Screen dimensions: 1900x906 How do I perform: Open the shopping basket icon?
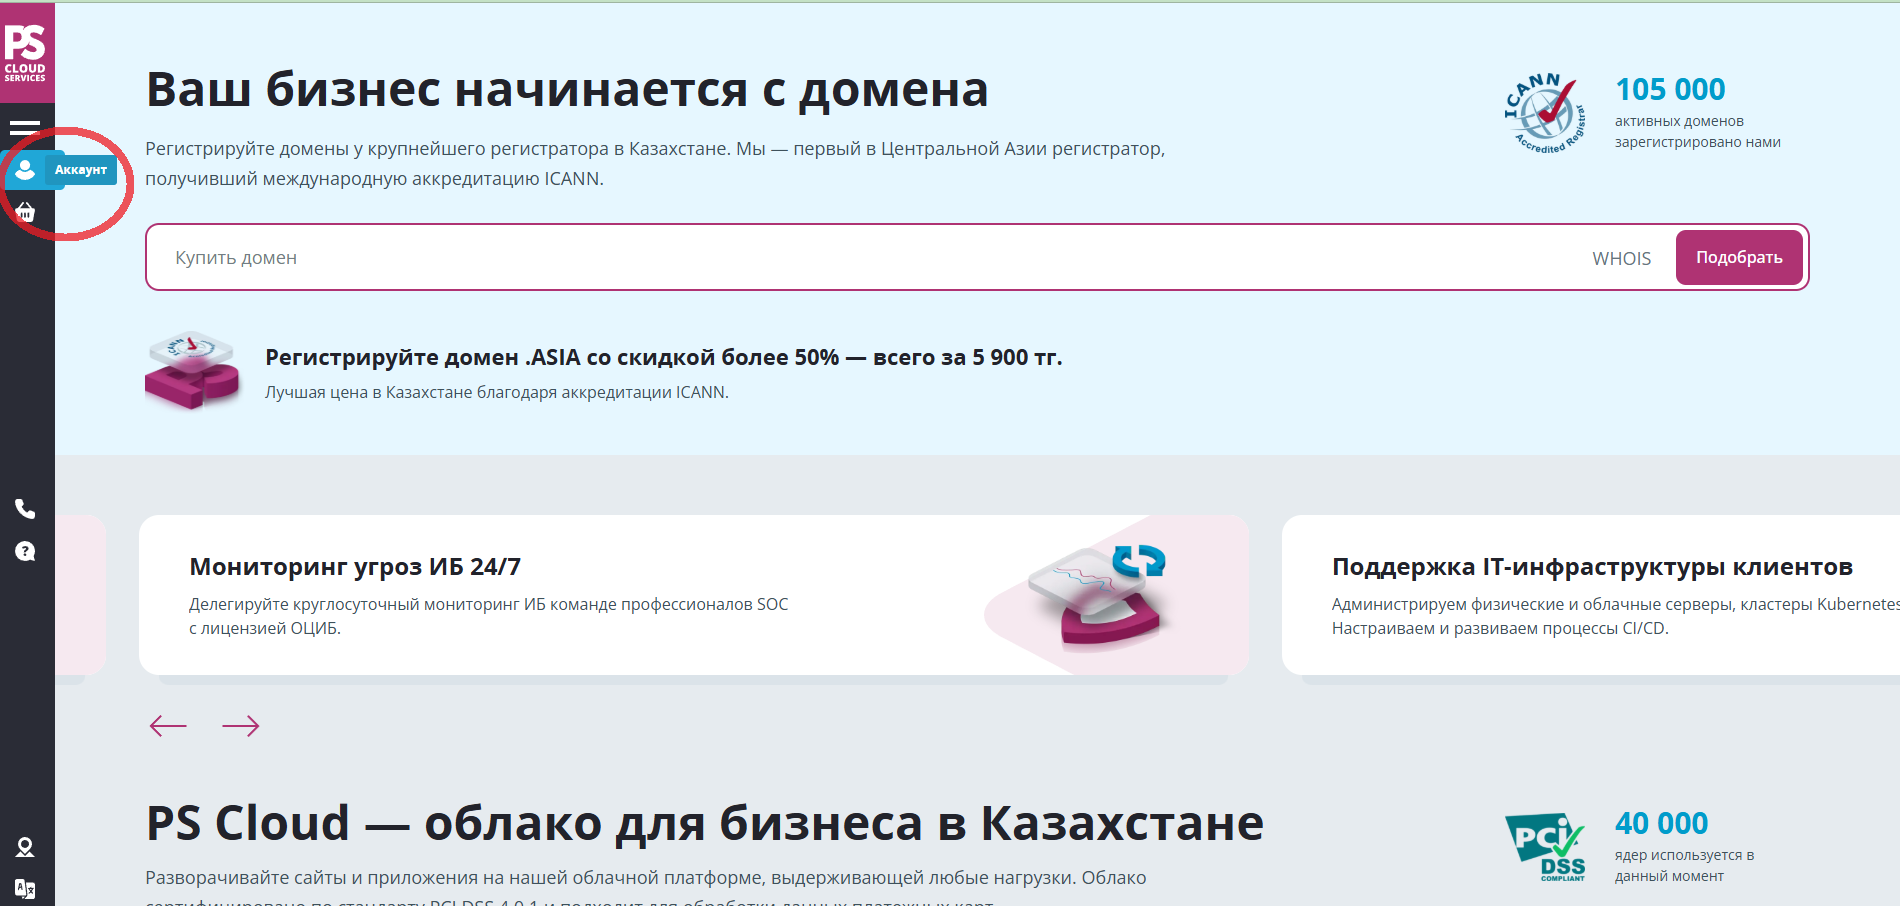point(25,212)
